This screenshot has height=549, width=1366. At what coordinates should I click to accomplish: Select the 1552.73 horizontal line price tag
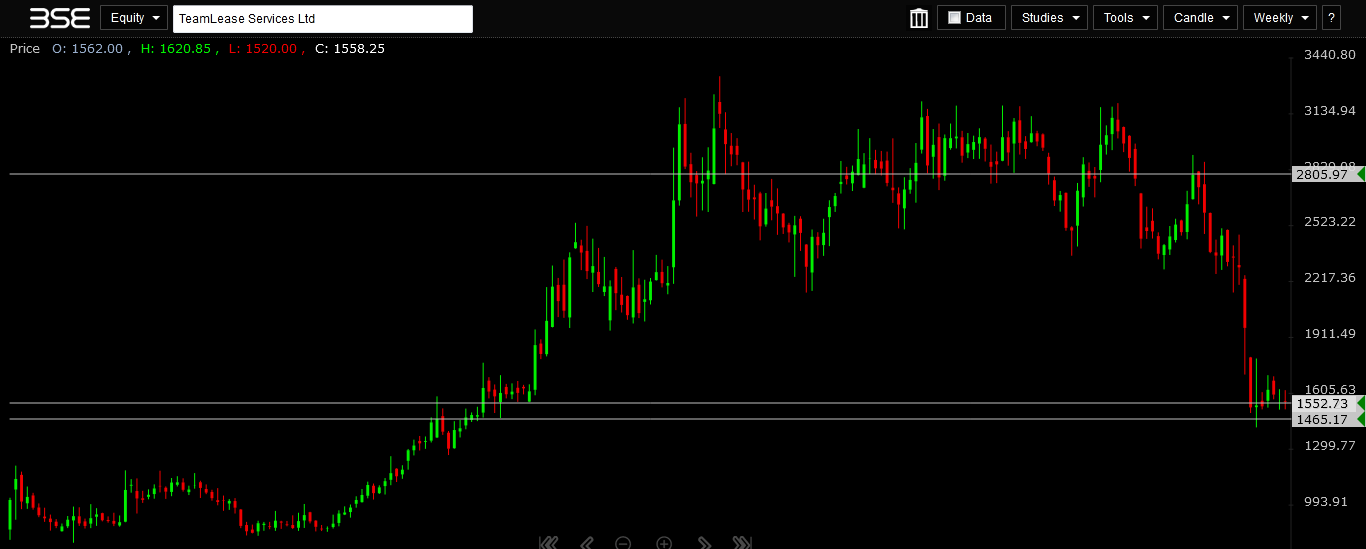tap(1322, 403)
